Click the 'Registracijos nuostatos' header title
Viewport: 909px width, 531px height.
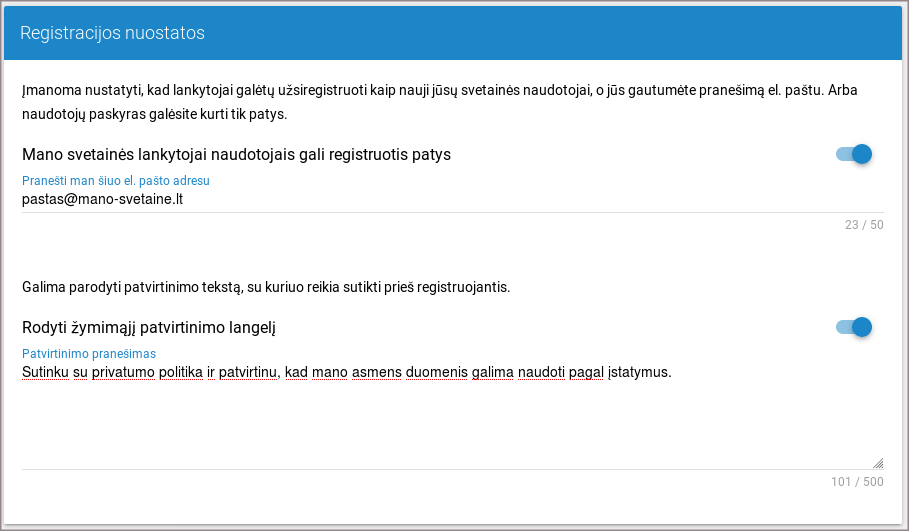112,33
